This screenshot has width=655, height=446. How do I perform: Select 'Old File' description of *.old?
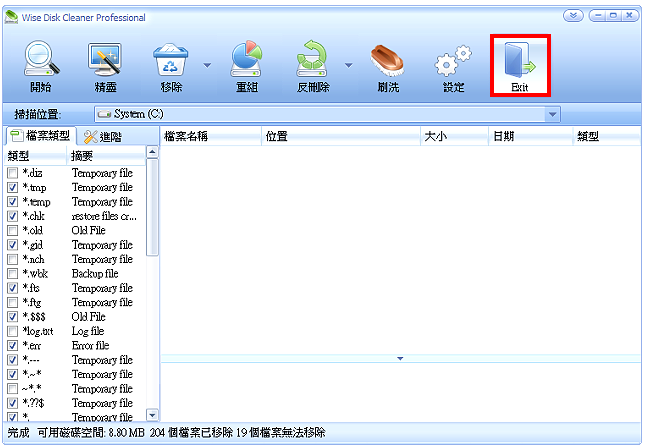(89, 230)
